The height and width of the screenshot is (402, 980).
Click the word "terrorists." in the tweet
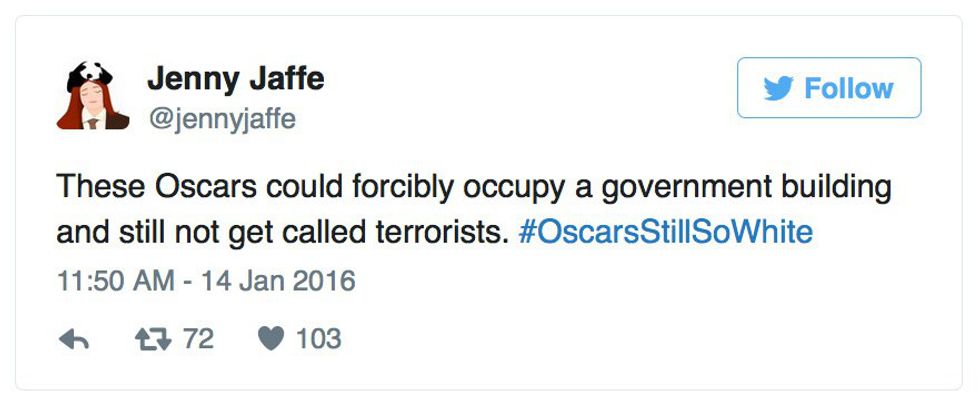tap(434, 233)
